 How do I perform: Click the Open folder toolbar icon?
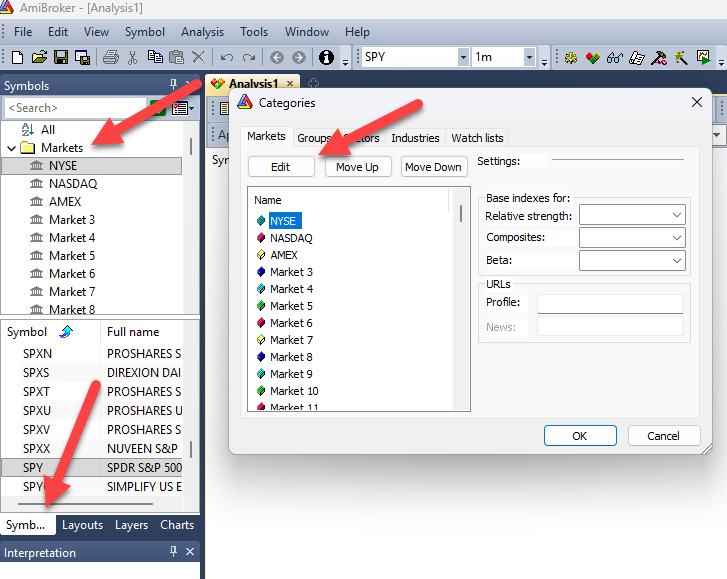tap(39, 57)
